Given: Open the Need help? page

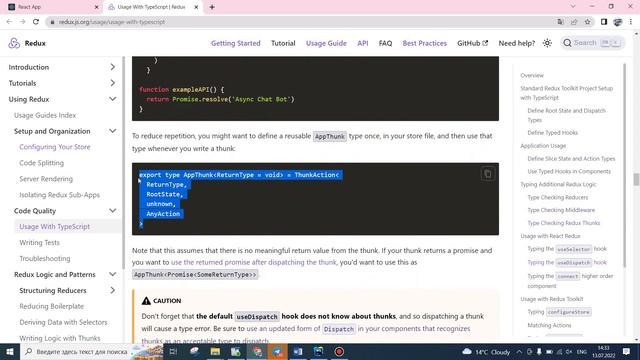Looking at the screenshot, I should 517,43.
